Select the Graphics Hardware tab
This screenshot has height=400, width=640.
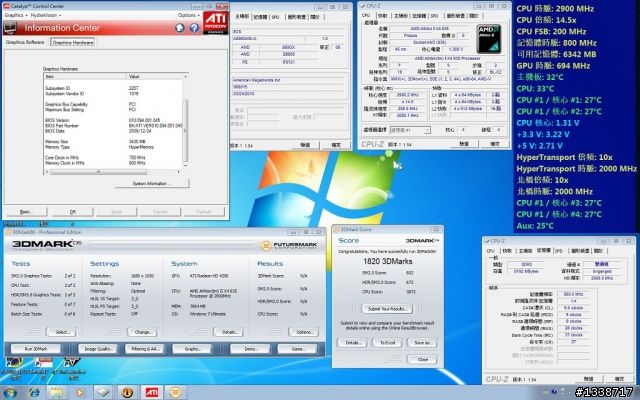coord(73,42)
